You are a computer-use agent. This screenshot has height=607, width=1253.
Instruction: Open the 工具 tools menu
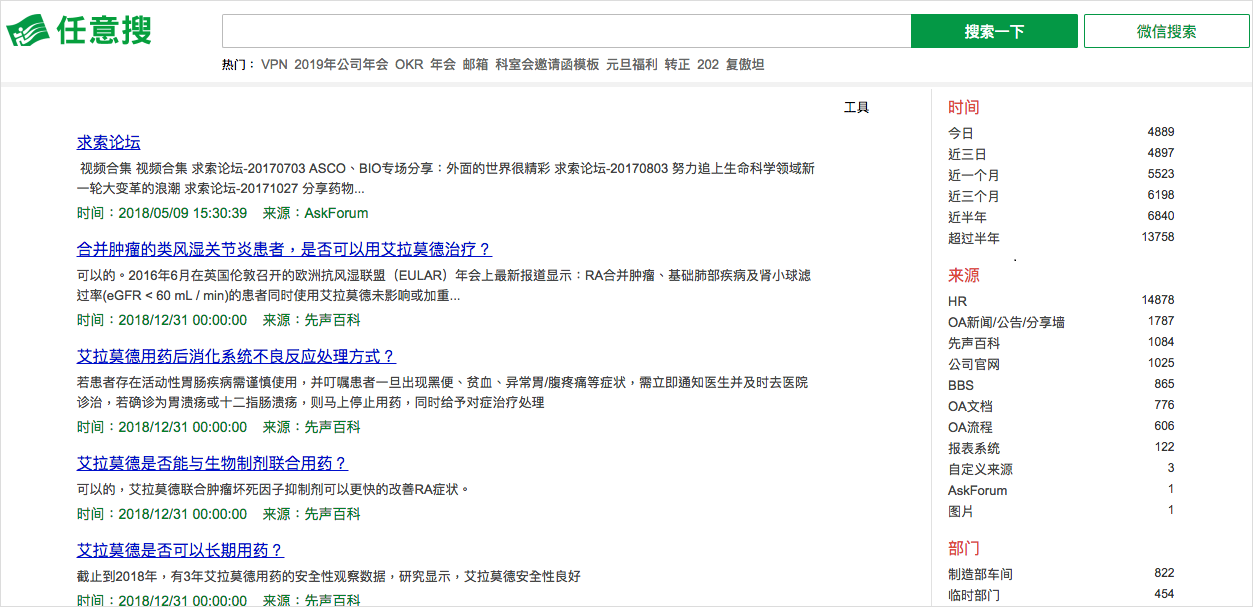pos(856,107)
